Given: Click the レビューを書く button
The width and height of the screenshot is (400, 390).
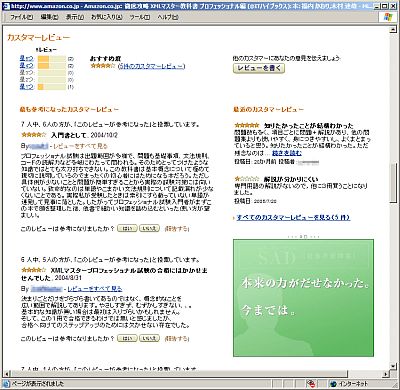Looking at the screenshot, I should coord(259,68).
